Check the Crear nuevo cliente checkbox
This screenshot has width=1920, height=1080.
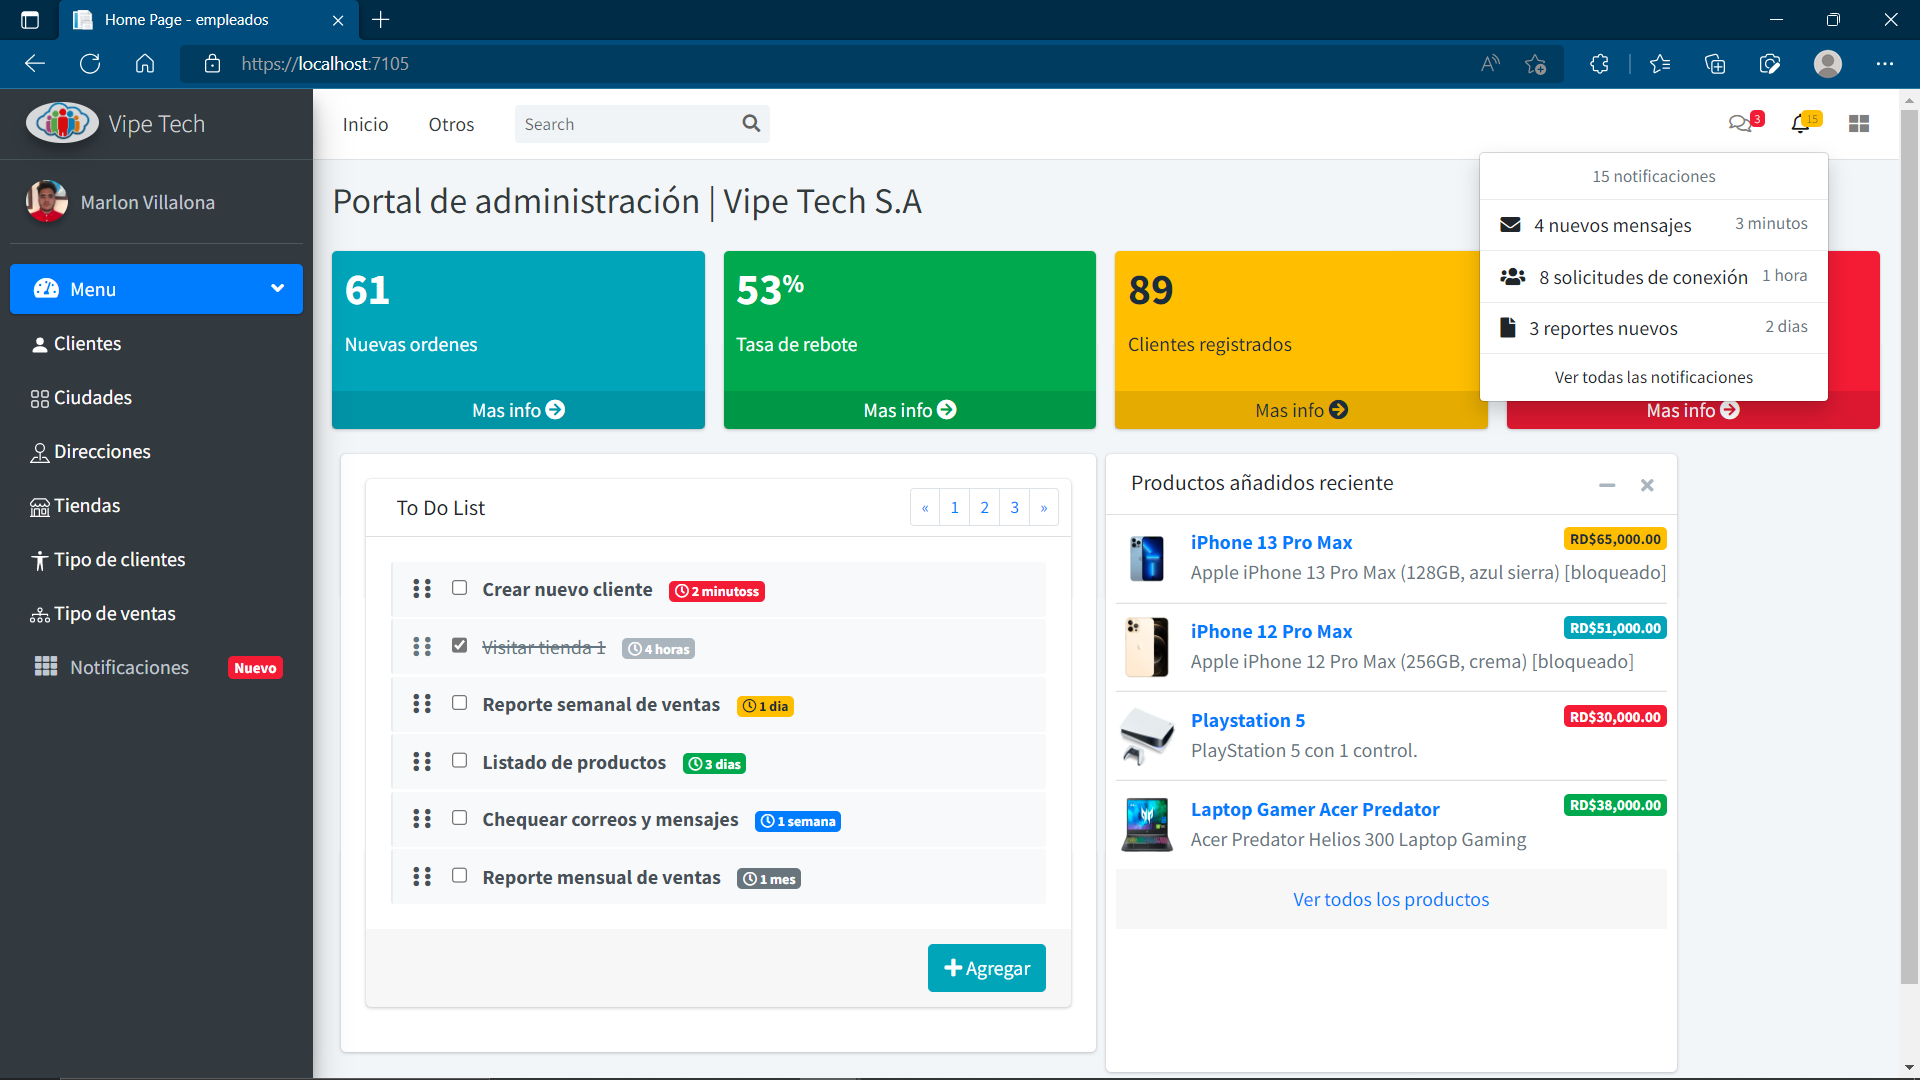point(459,588)
